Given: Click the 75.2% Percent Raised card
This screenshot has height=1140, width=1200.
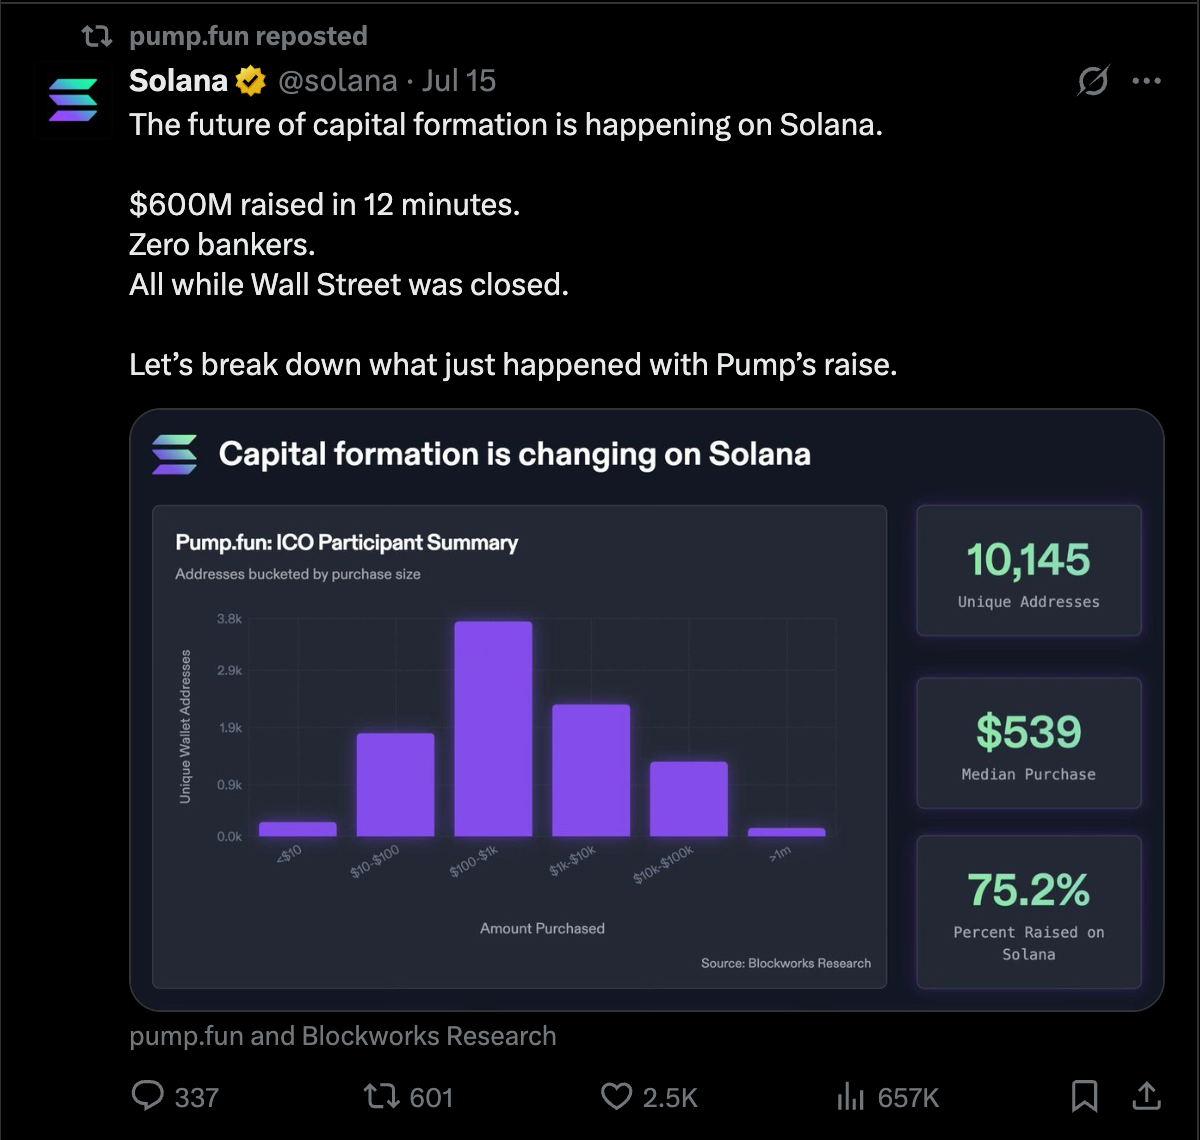Looking at the screenshot, I should (1029, 912).
